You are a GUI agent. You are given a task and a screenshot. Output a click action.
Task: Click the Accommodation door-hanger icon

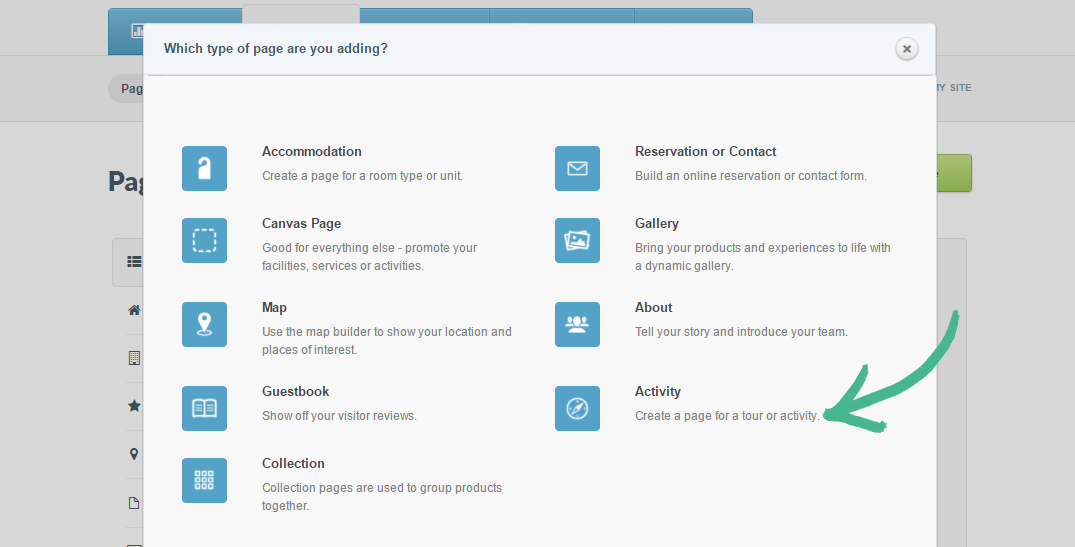pos(204,168)
